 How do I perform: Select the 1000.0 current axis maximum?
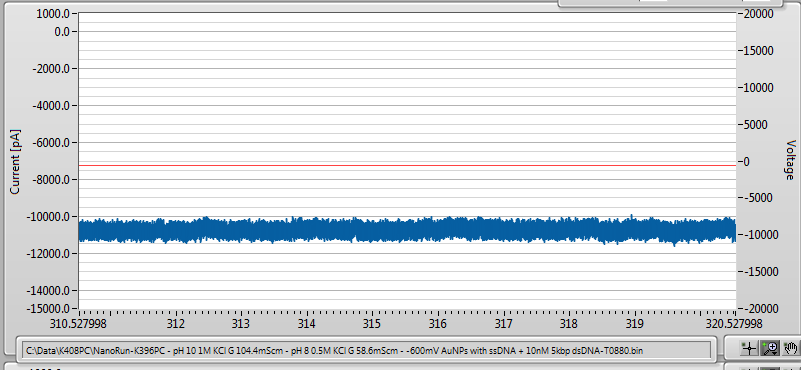point(53,14)
